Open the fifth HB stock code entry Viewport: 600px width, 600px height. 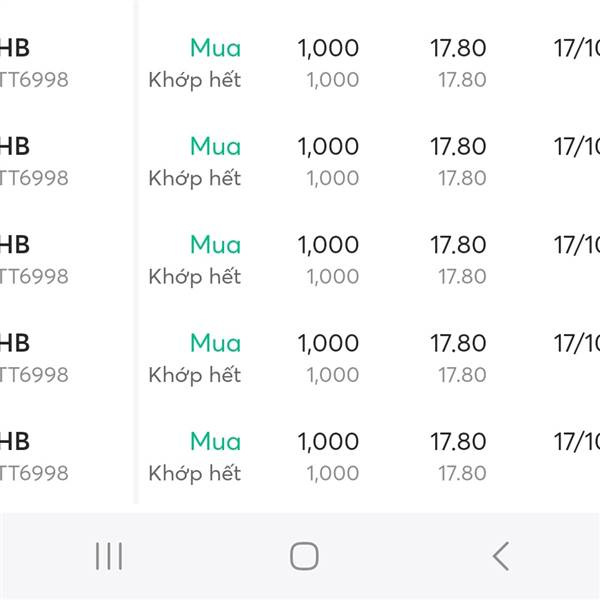[x=16, y=441]
